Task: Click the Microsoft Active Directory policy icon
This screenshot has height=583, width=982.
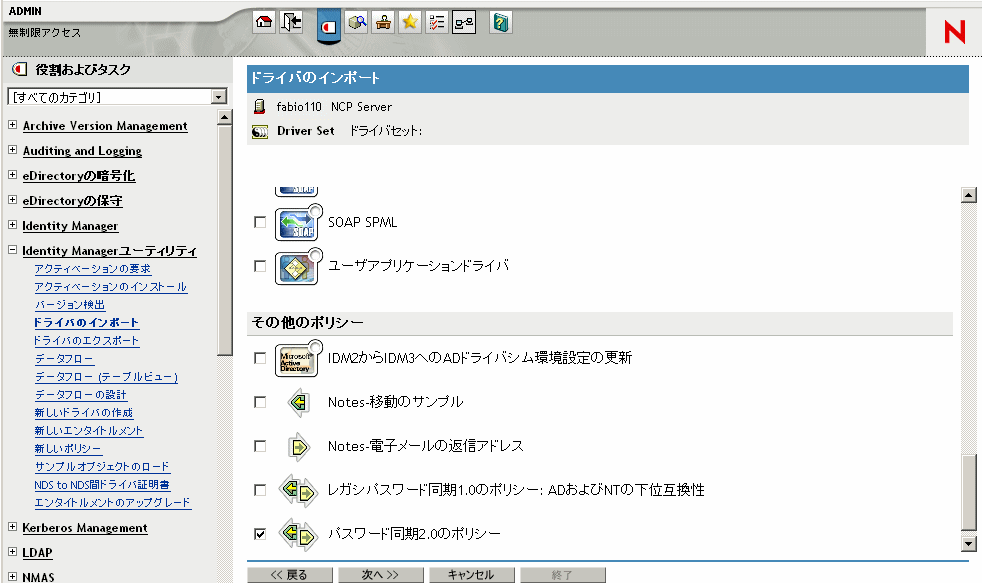Action: pos(298,358)
